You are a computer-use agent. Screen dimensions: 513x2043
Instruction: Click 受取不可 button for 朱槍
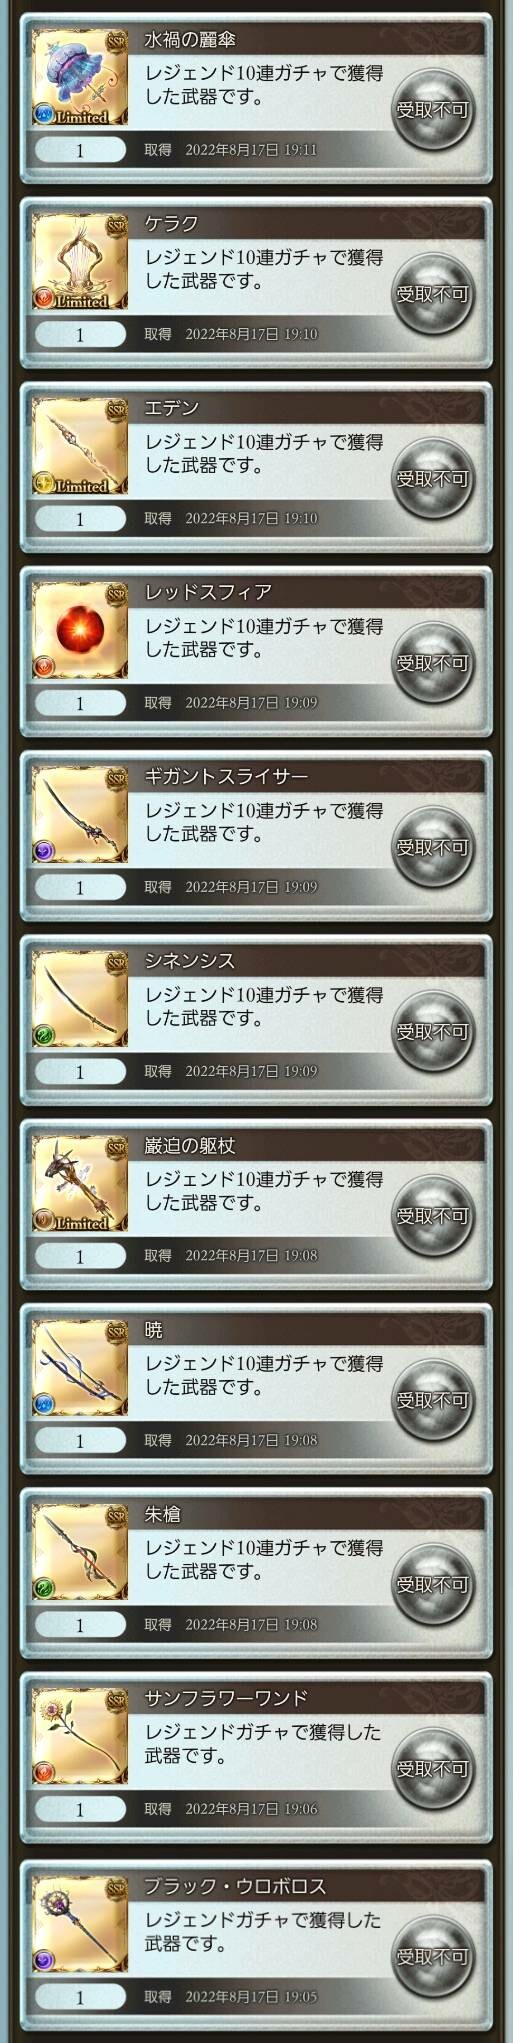point(432,1584)
